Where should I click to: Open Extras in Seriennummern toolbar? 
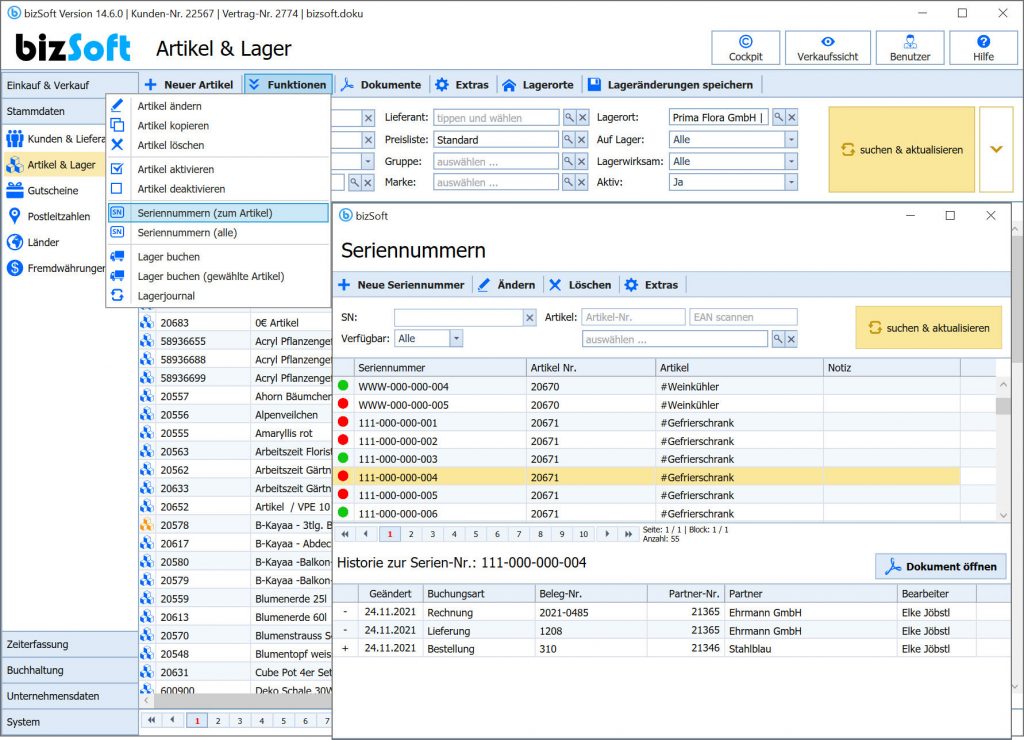tap(652, 285)
